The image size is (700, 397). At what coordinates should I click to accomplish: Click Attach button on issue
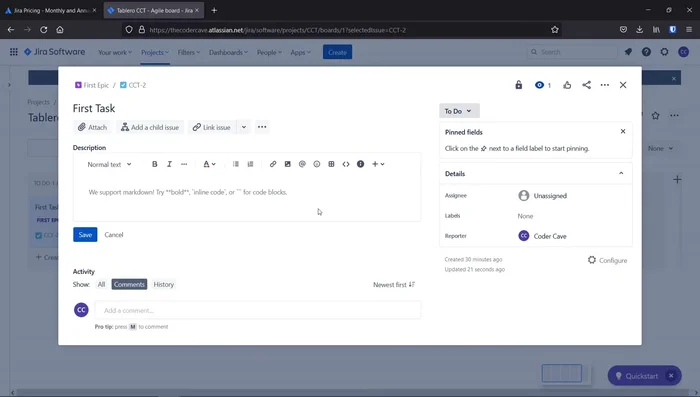[x=92, y=127]
